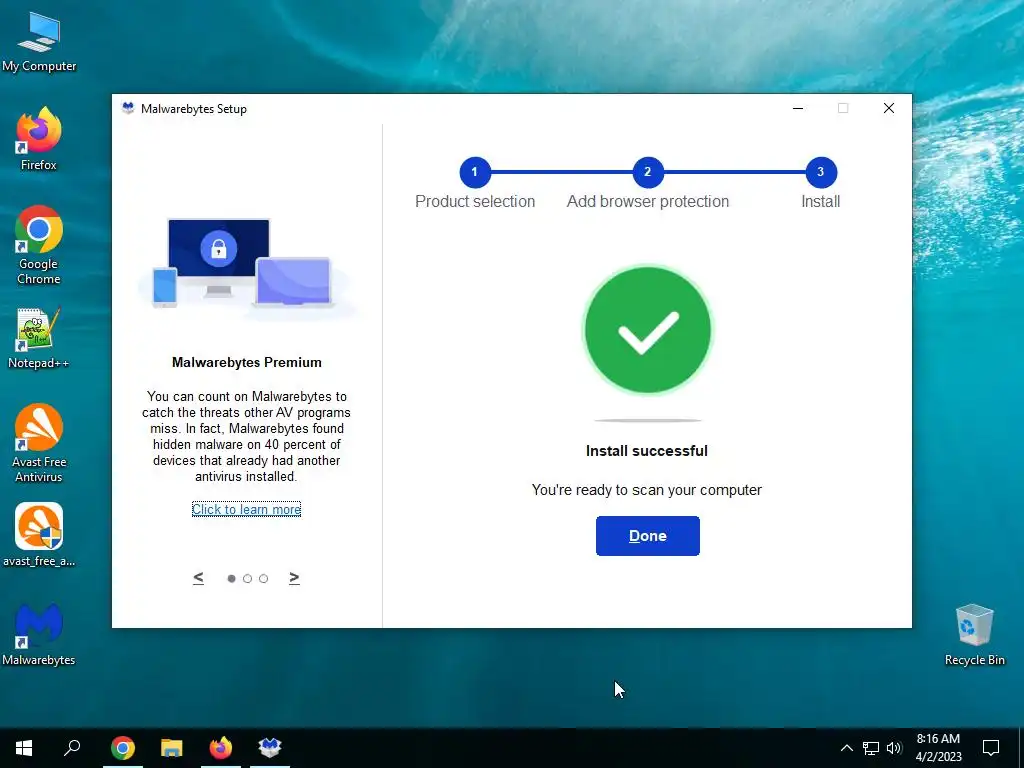
Task: Show hidden system tray icons
Action: pos(846,748)
